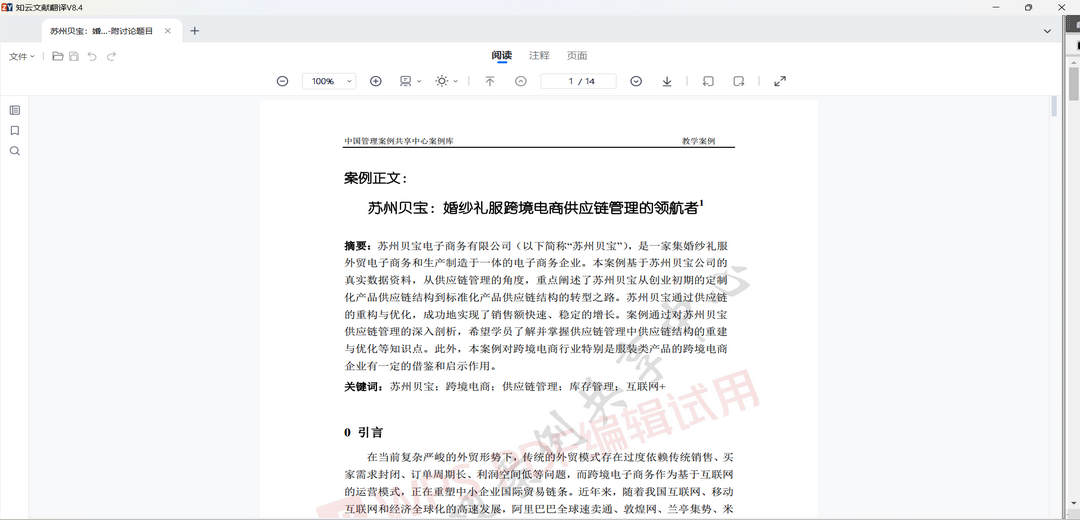Image resolution: width=1080 pixels, height=520 pixels.
Task: Go to the next page
Action: 636,81
